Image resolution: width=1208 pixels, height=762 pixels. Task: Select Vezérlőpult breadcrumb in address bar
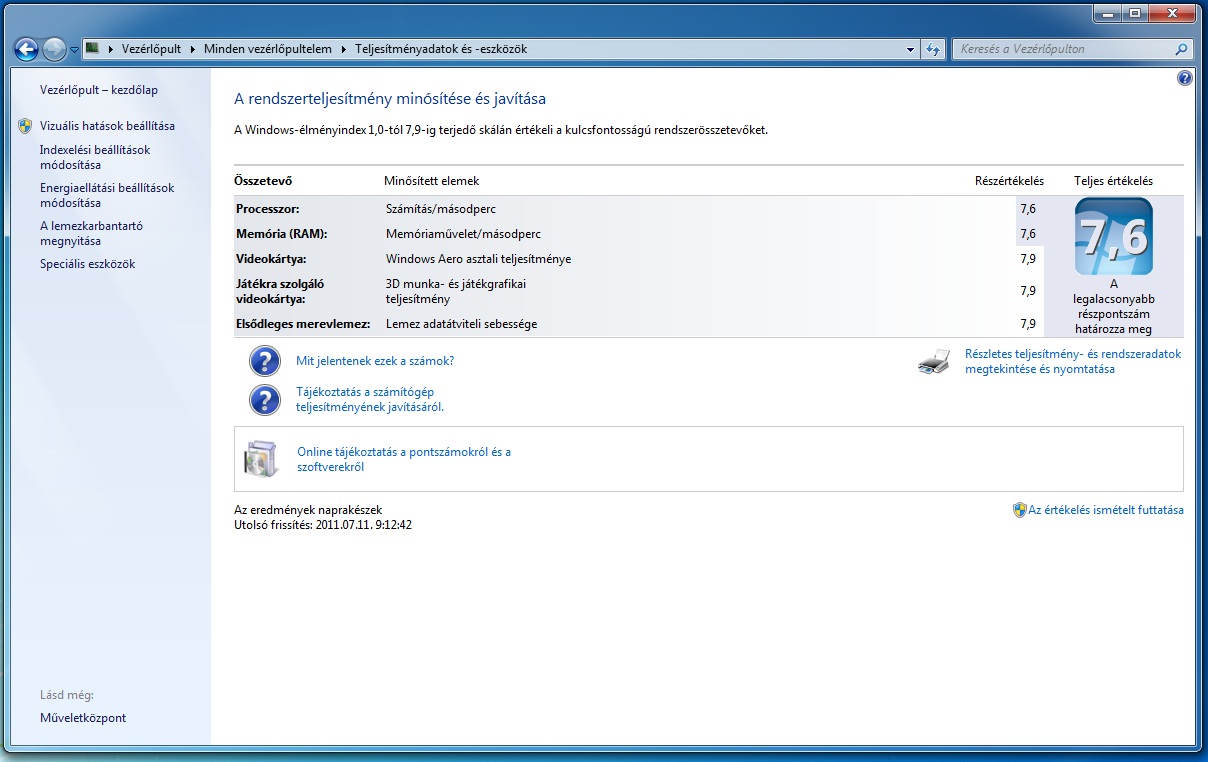coord(151,48)
